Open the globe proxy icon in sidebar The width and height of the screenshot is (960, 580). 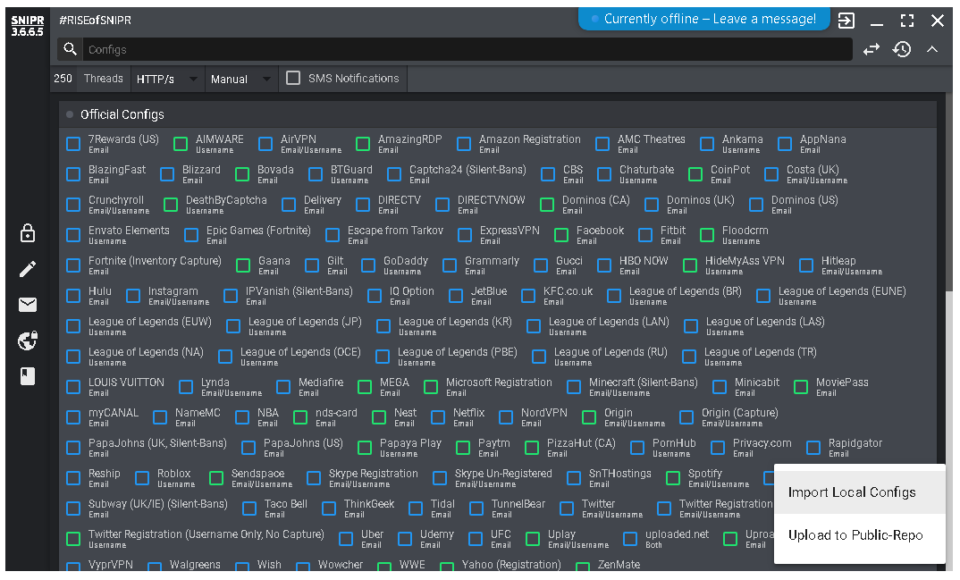28,341
